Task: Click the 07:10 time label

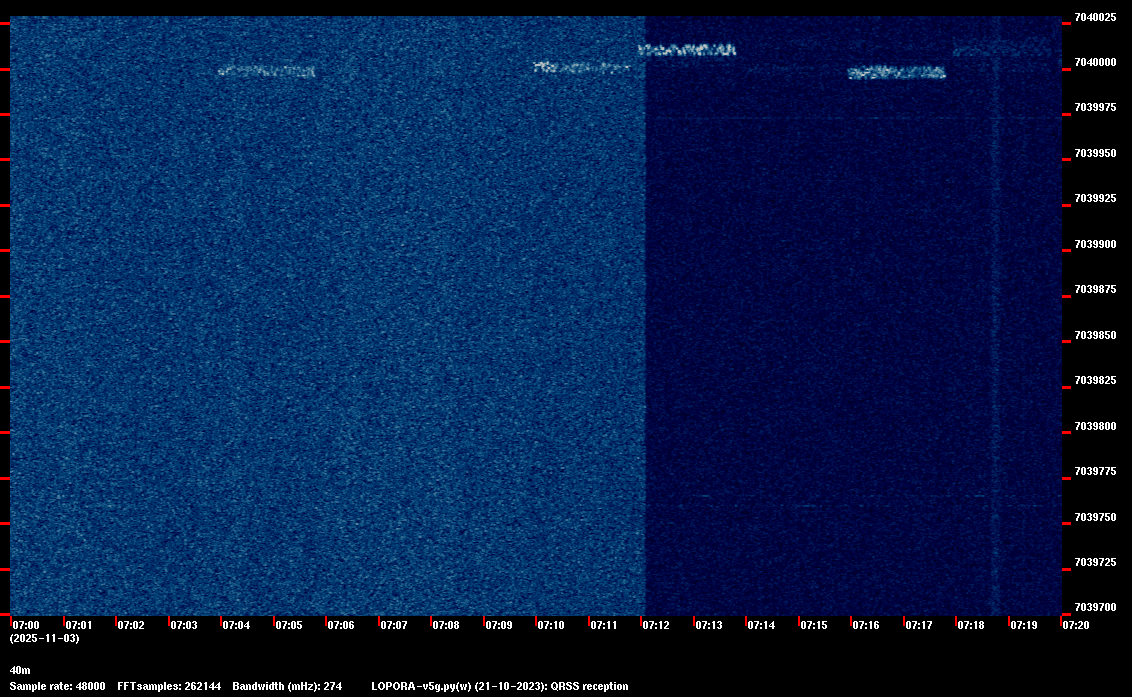Action: point(551,625)
